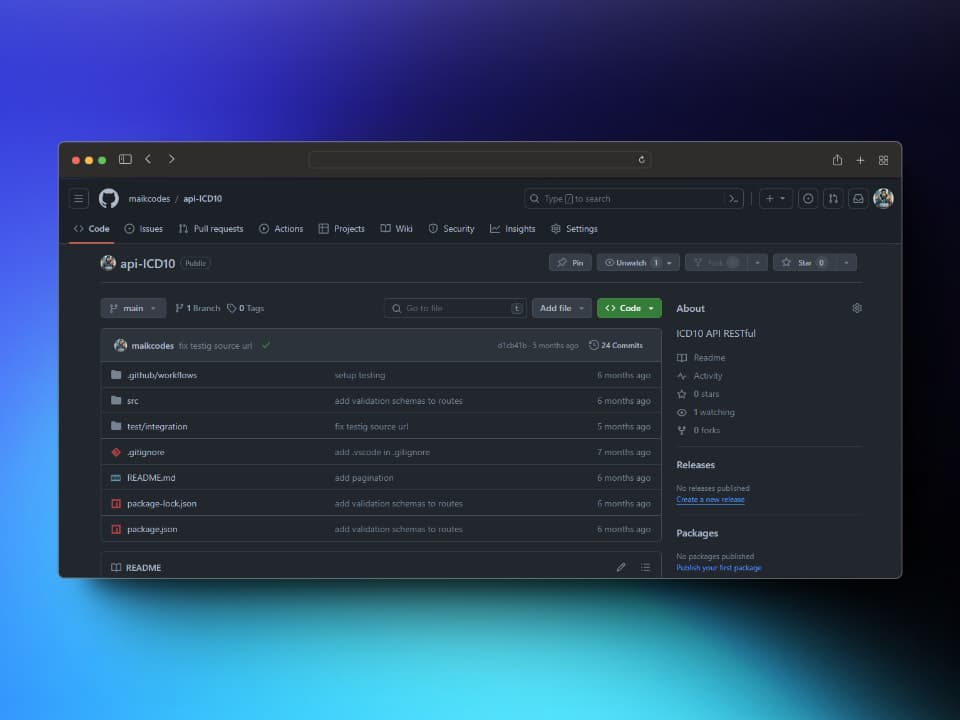Go back with Safari's back arrow
The width and height of the screenshot is (960, 720).
tap(148, 159)
